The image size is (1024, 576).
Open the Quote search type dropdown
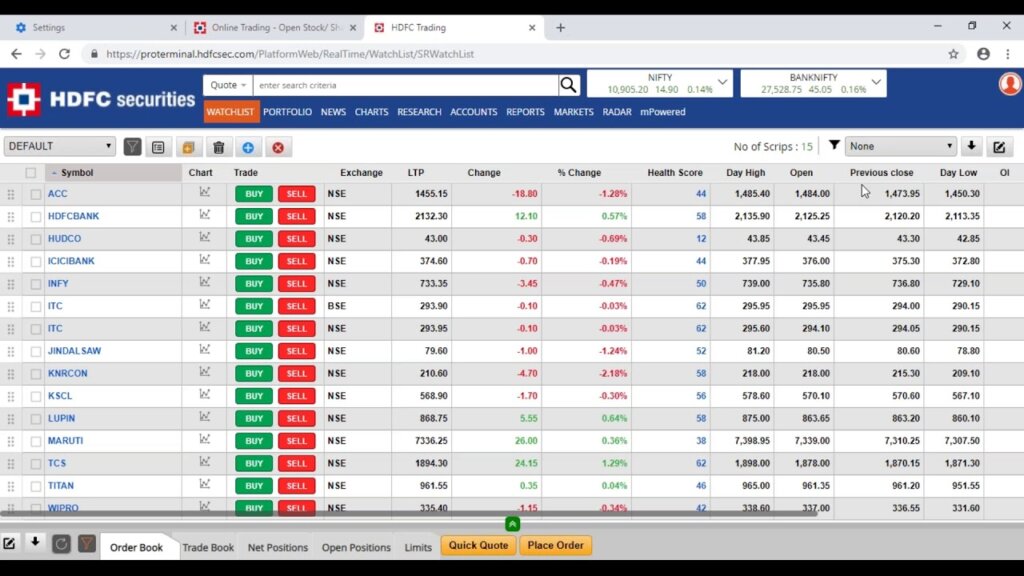coord(228,85)
